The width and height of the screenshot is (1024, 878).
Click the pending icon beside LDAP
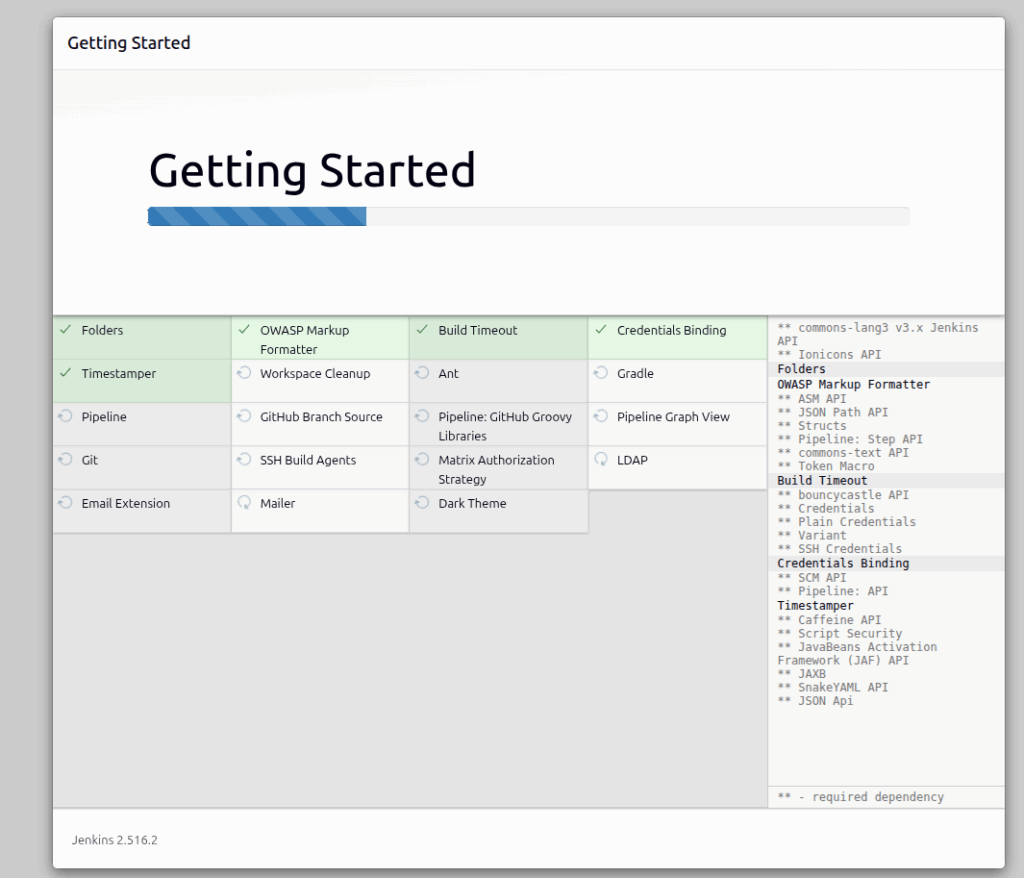coord(601,460)
